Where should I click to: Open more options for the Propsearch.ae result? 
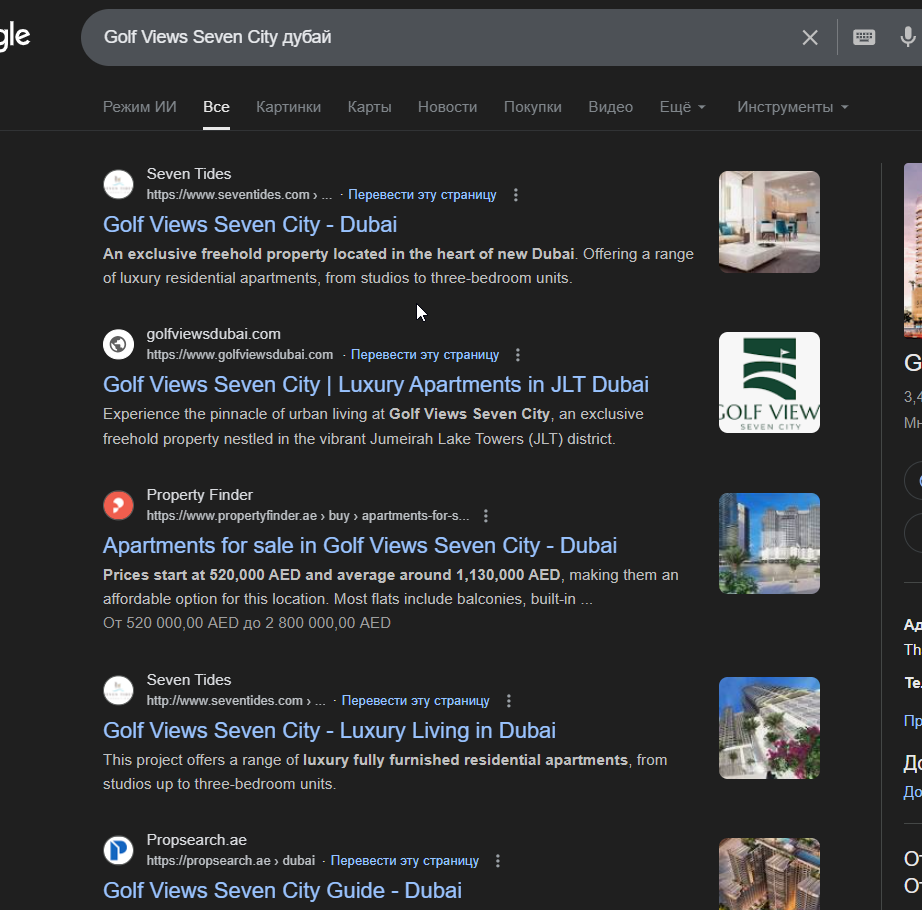(498, 861)
